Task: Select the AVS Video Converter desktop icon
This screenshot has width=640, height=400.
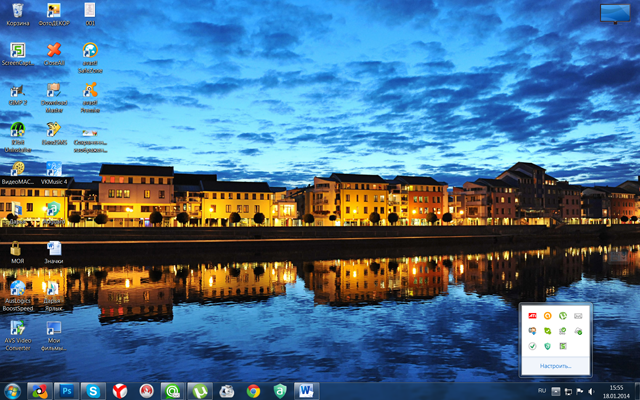Action: click(17, 334)
